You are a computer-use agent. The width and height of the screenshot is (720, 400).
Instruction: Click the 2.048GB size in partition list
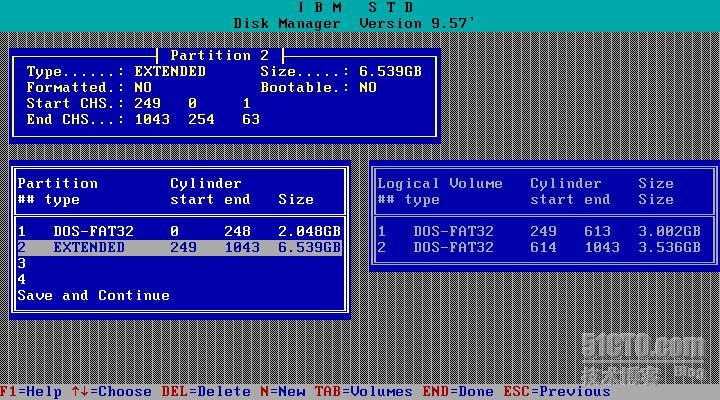(x=309, y=231)
